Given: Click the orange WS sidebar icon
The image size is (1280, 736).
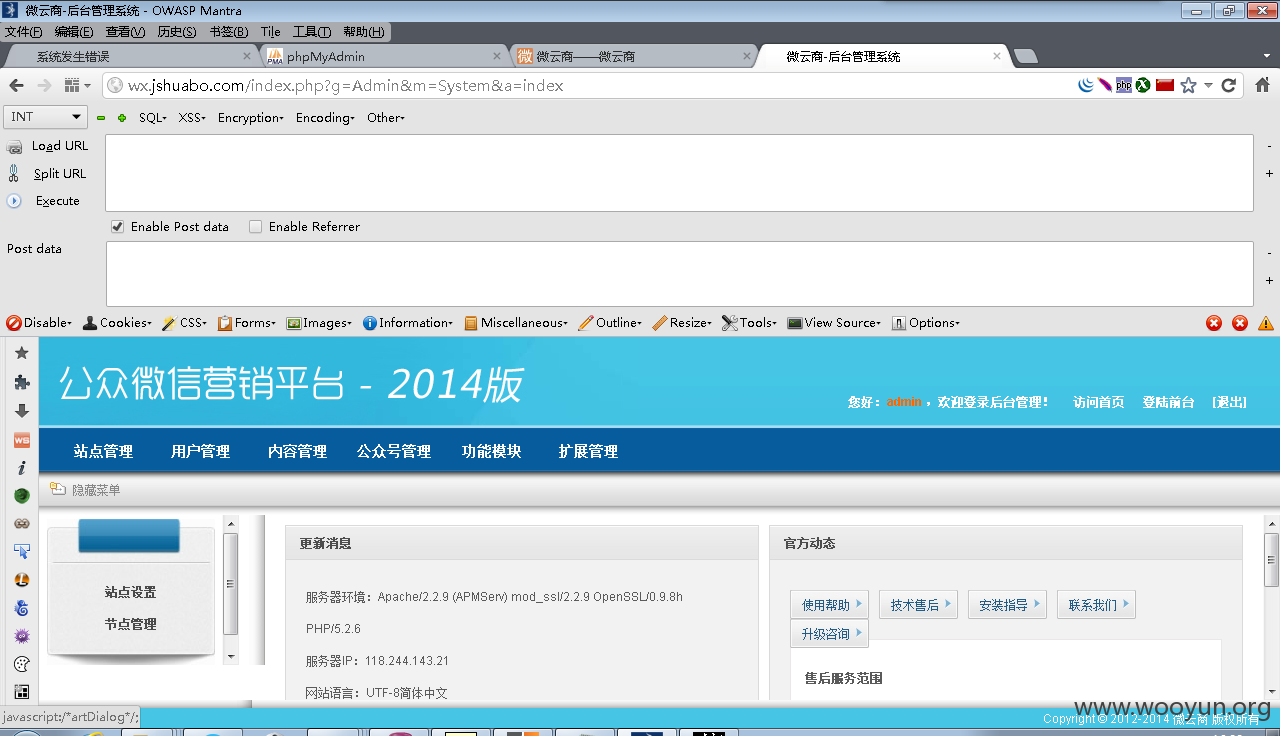Looking at the screenshot, I should 21,439.
